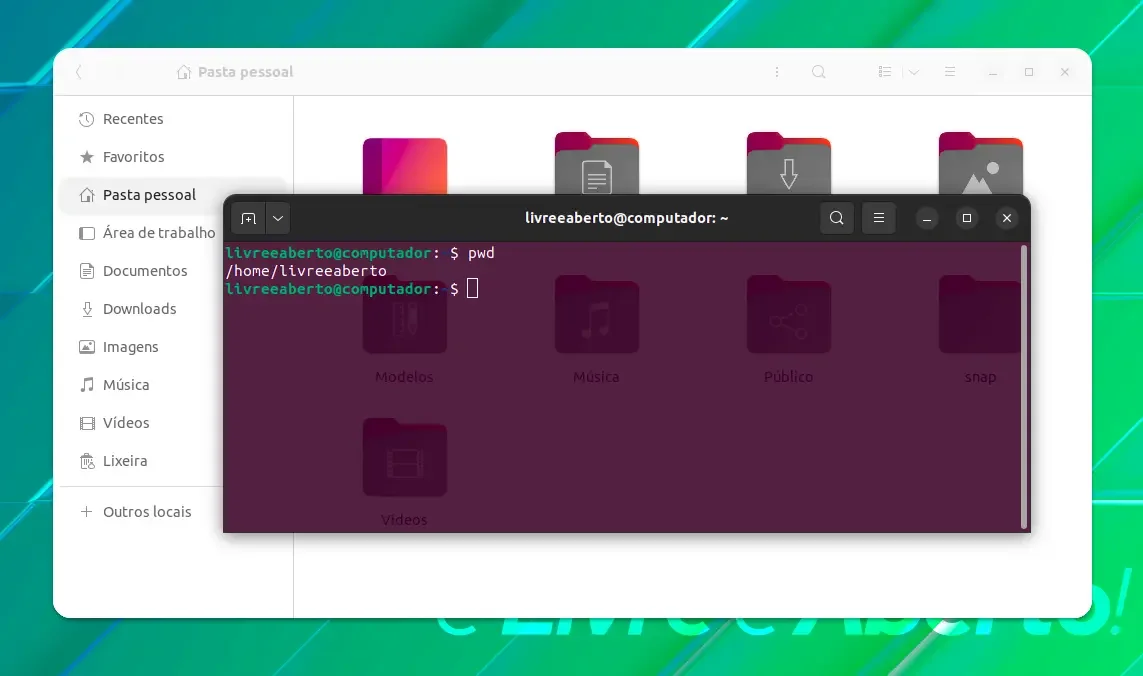Close the terminal window
Screen dimensions: 1143x676
pos(1007,218)
